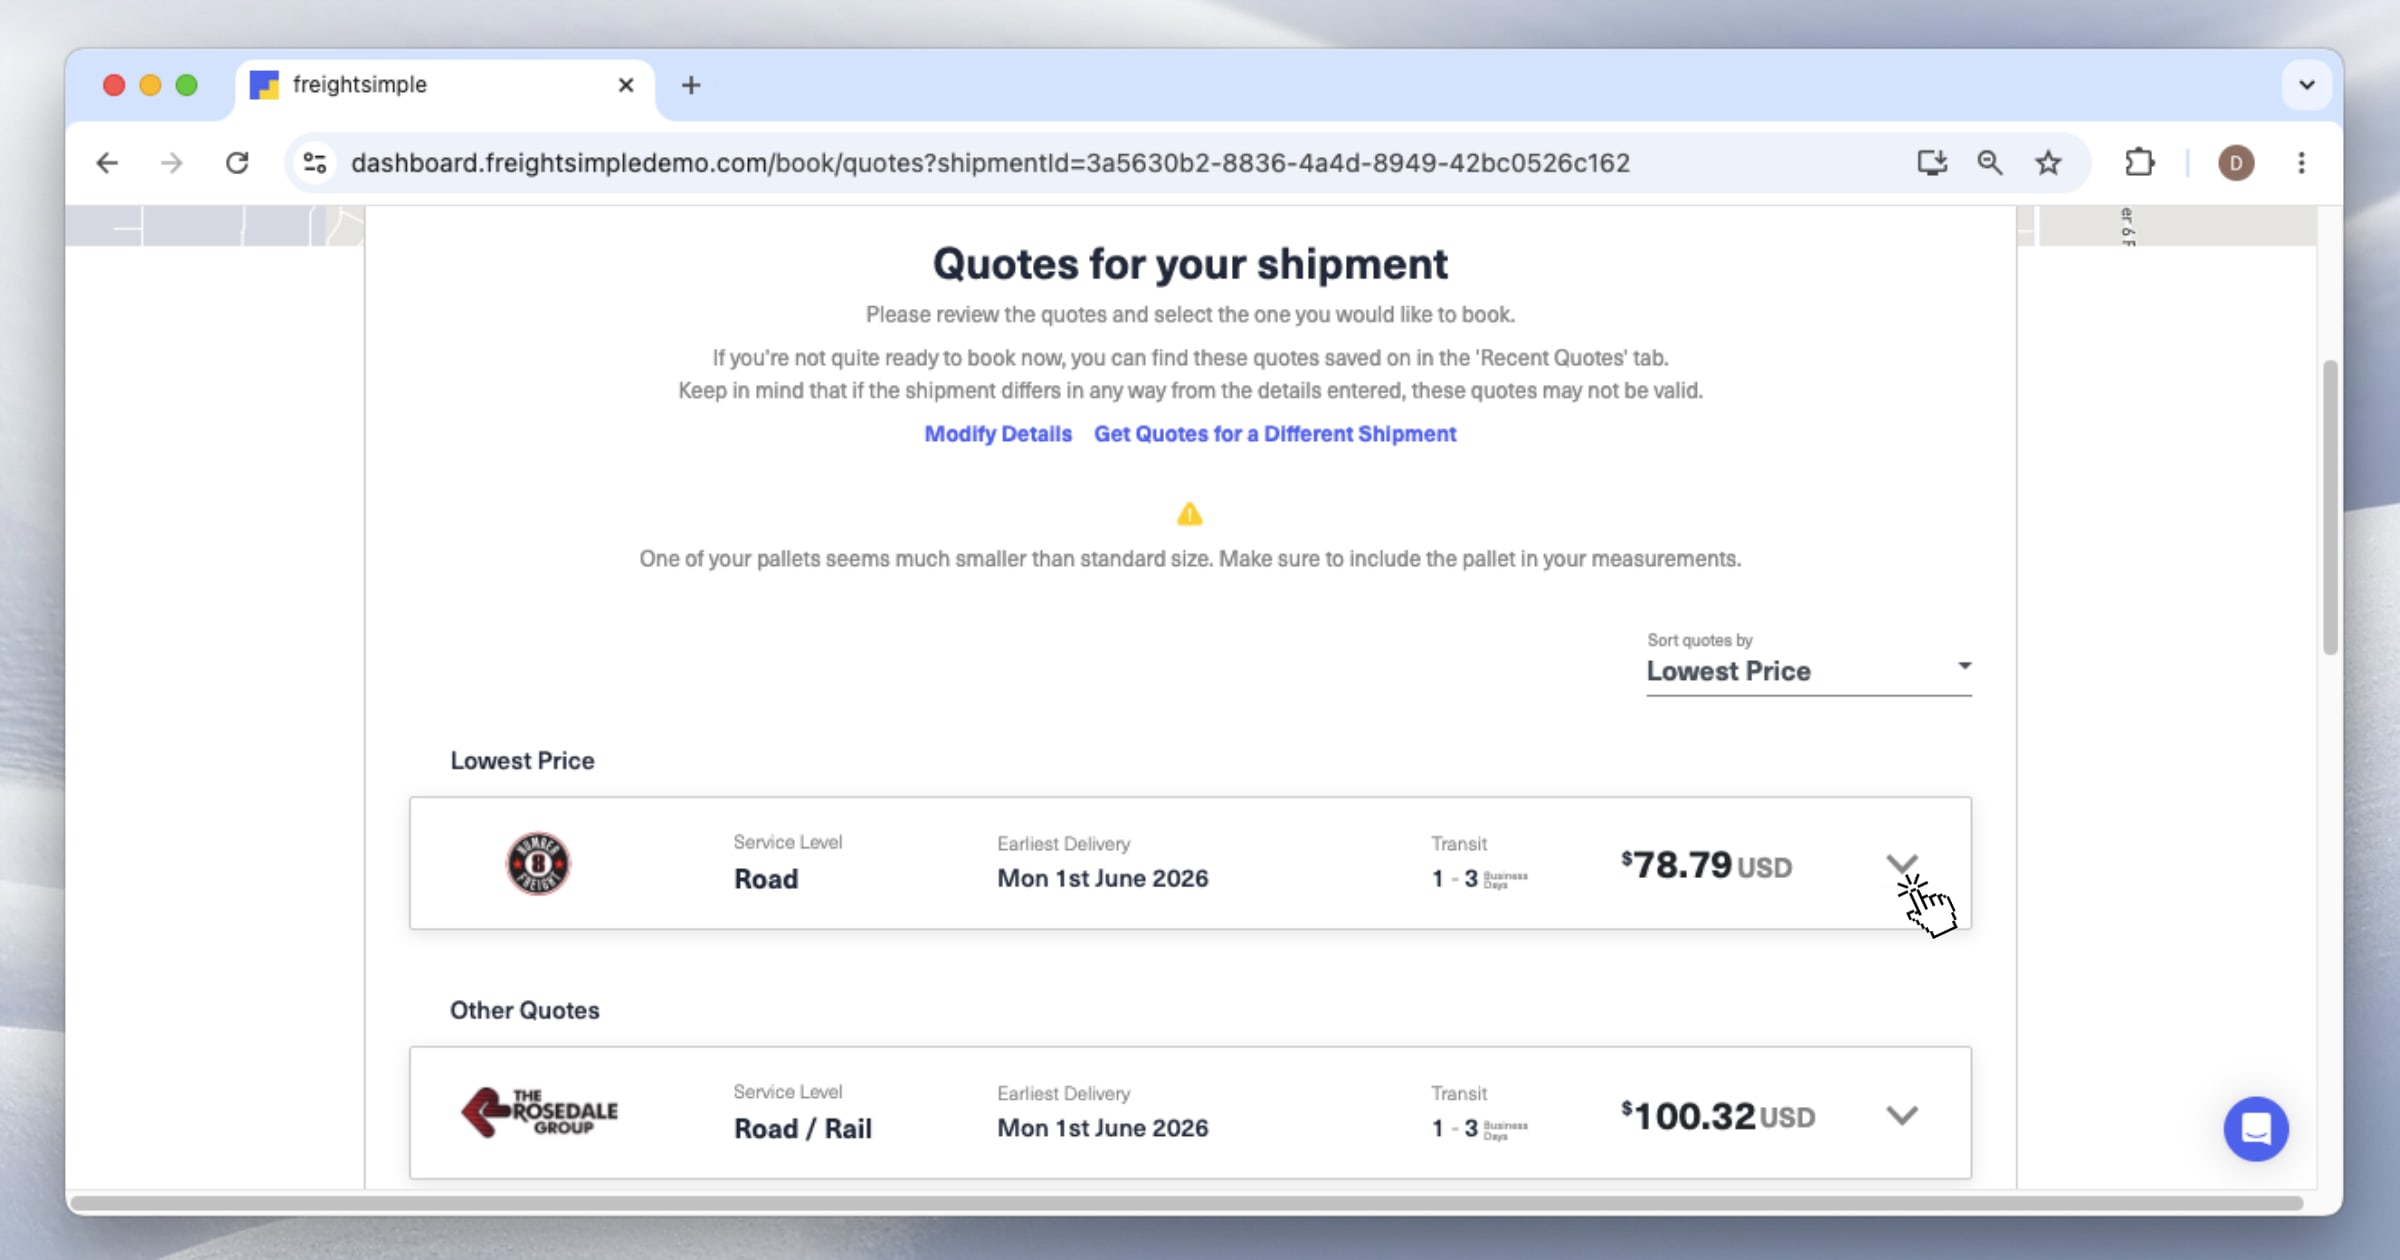Click the zoom magnifier icon
The width and height of the screenshot is (2400, 1260).
click(x=1990, y=163)
